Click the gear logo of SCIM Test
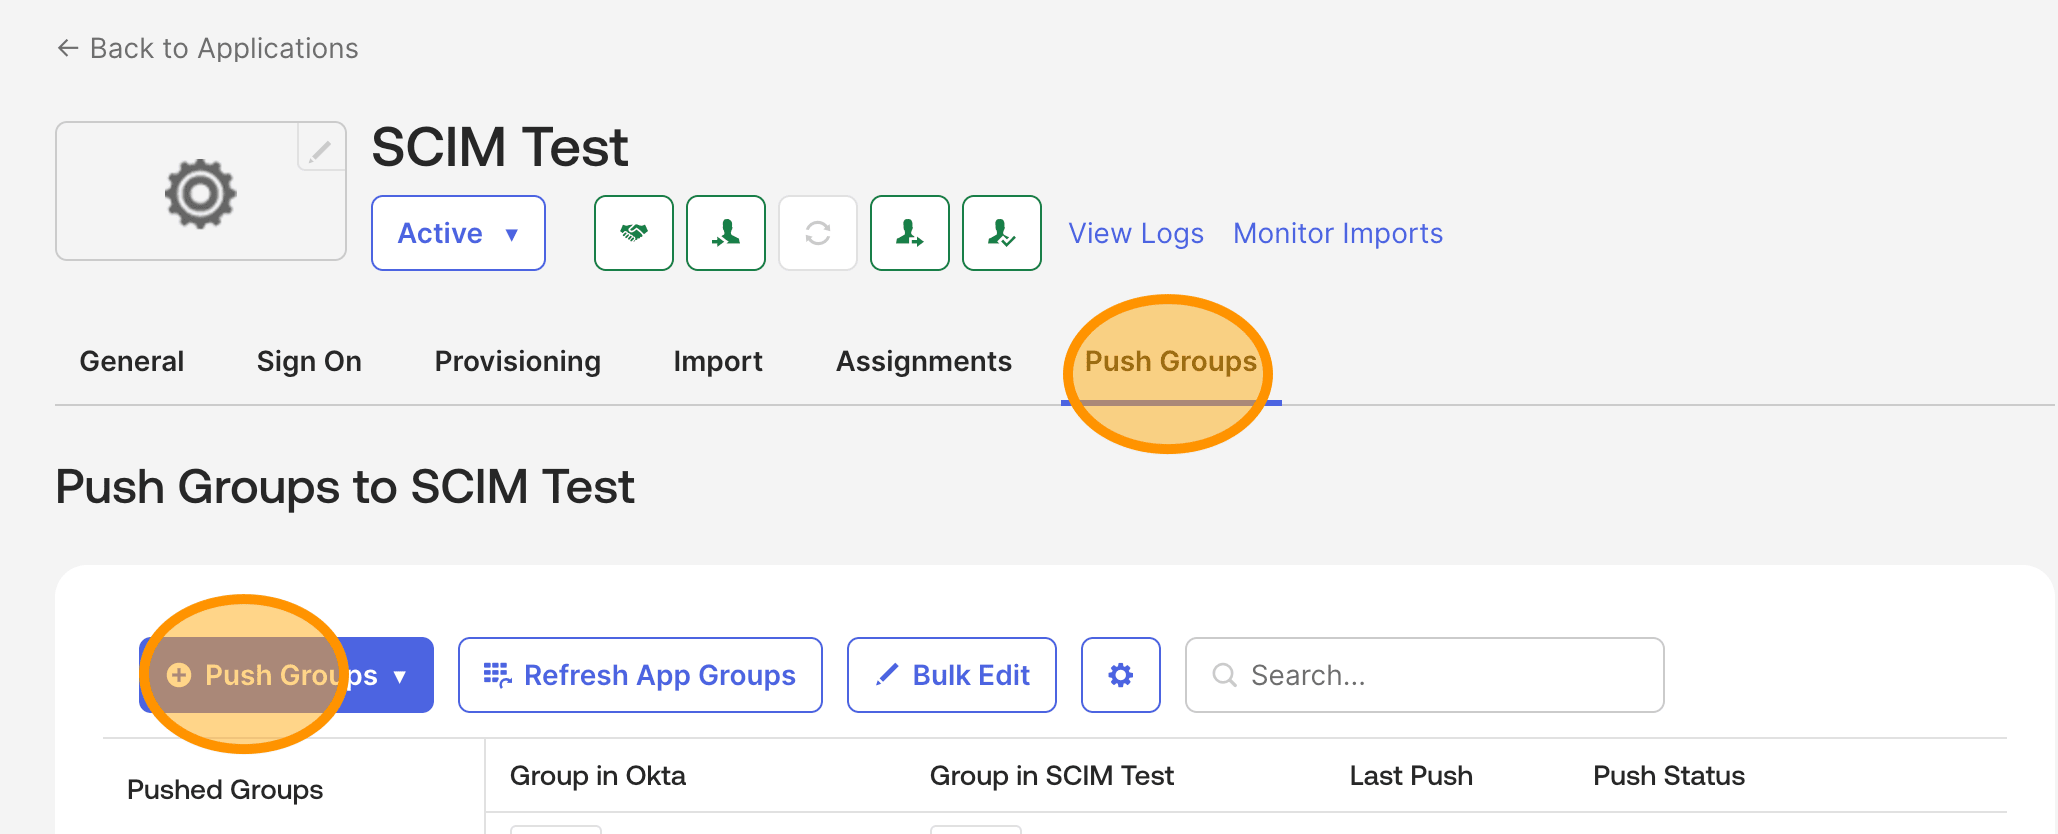Screen dimensions: 2058x834 pyautogui.click(x=200, y=193)
